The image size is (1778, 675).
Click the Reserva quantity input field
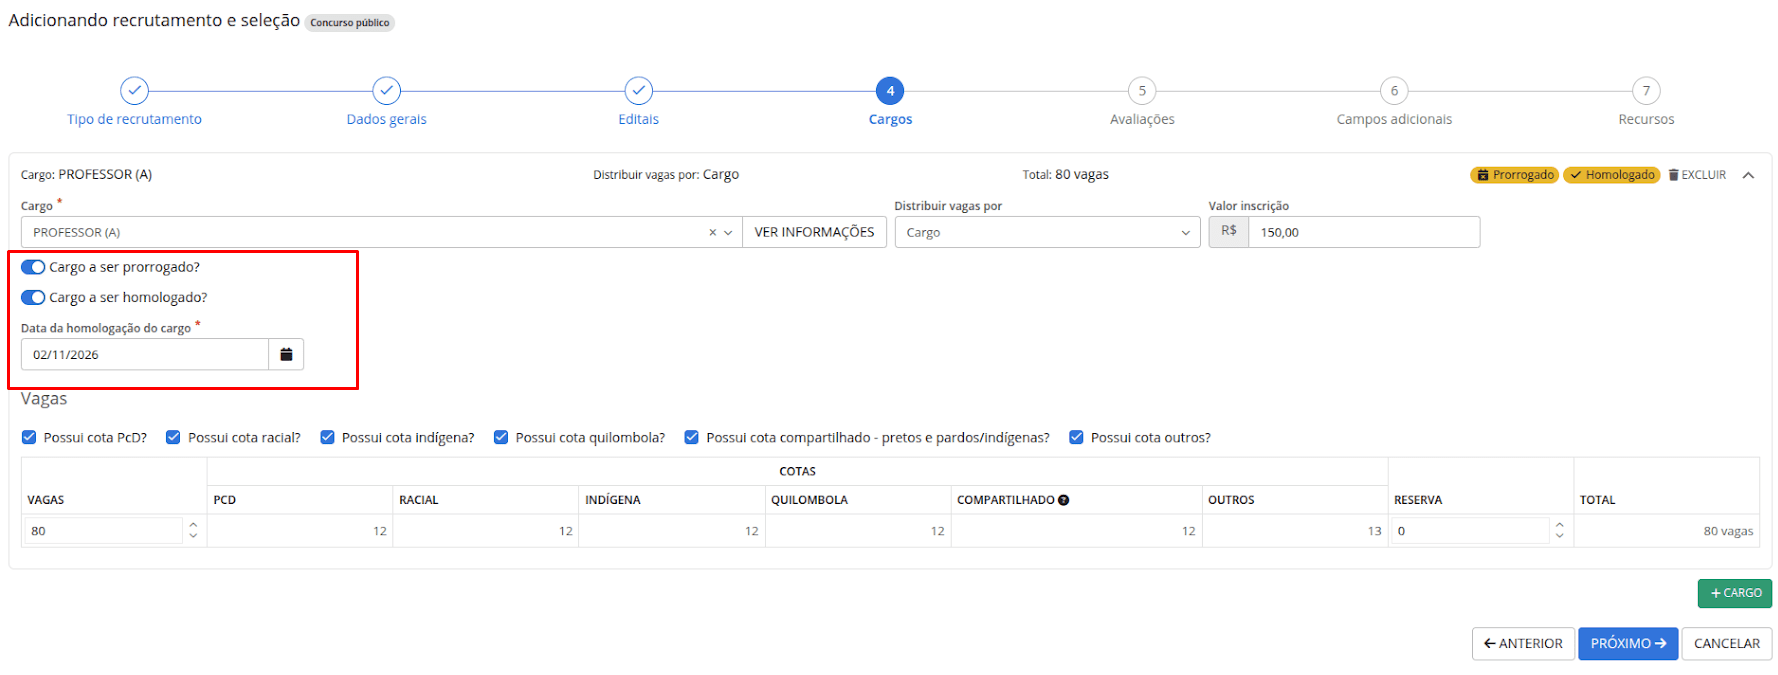1470,530
